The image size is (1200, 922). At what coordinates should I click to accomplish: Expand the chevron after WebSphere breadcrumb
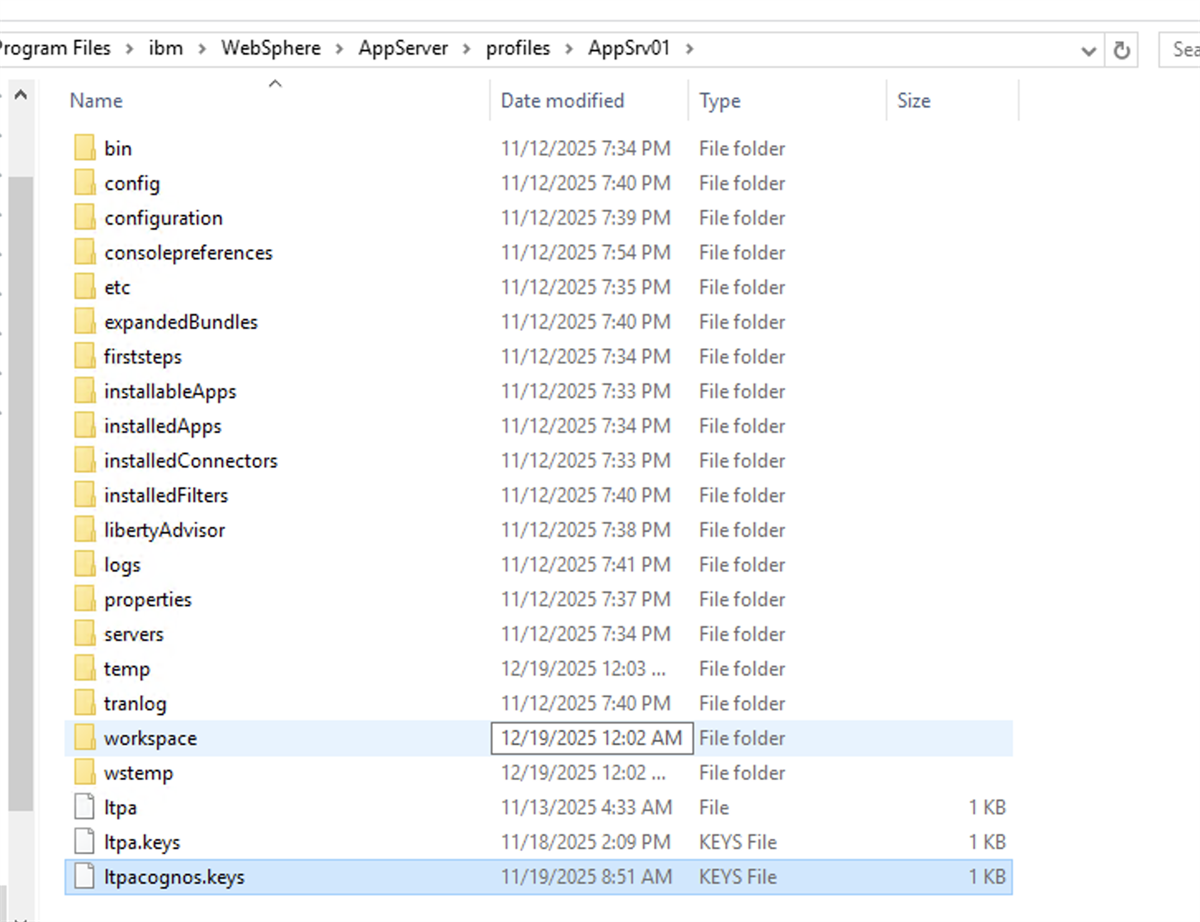(340, 48)
